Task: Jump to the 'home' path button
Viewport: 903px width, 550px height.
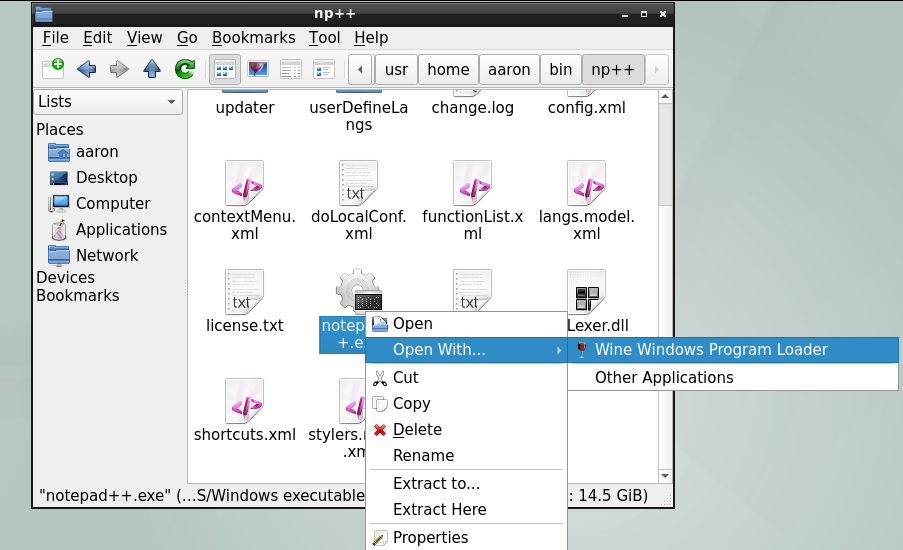Action: (447, 69)
